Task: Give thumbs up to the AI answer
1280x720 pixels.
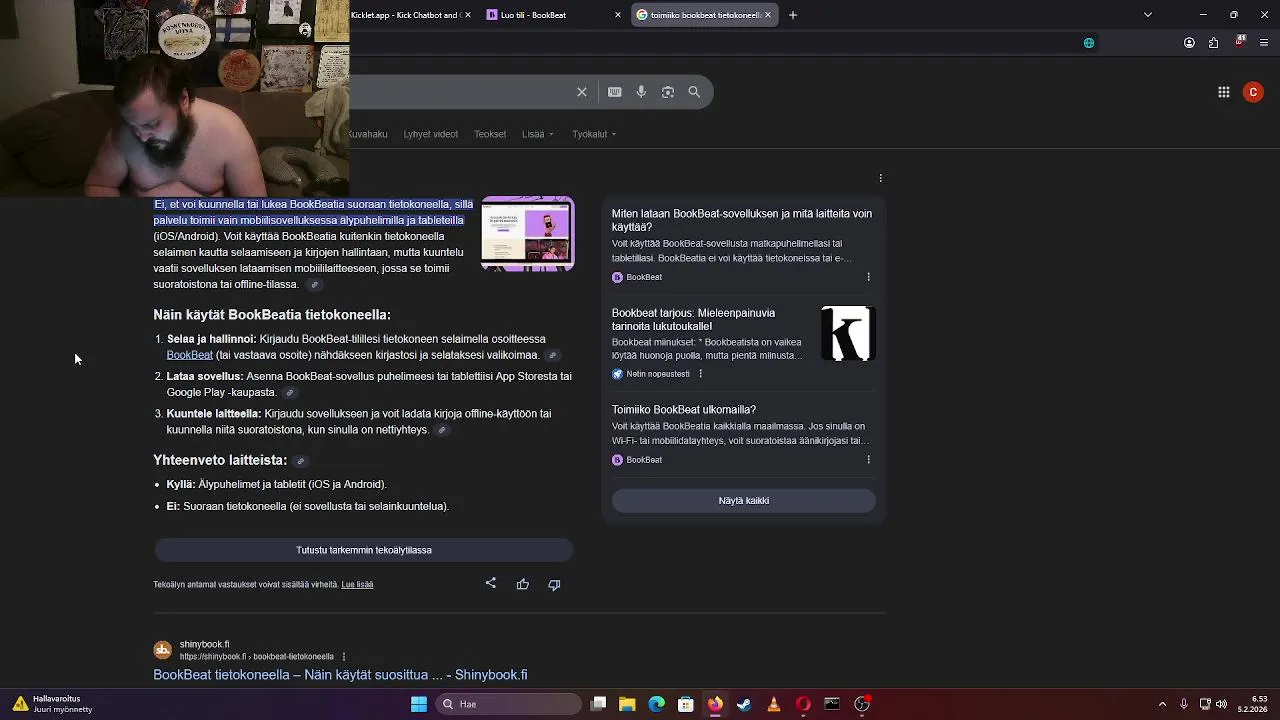Action: tap(523, 584)
